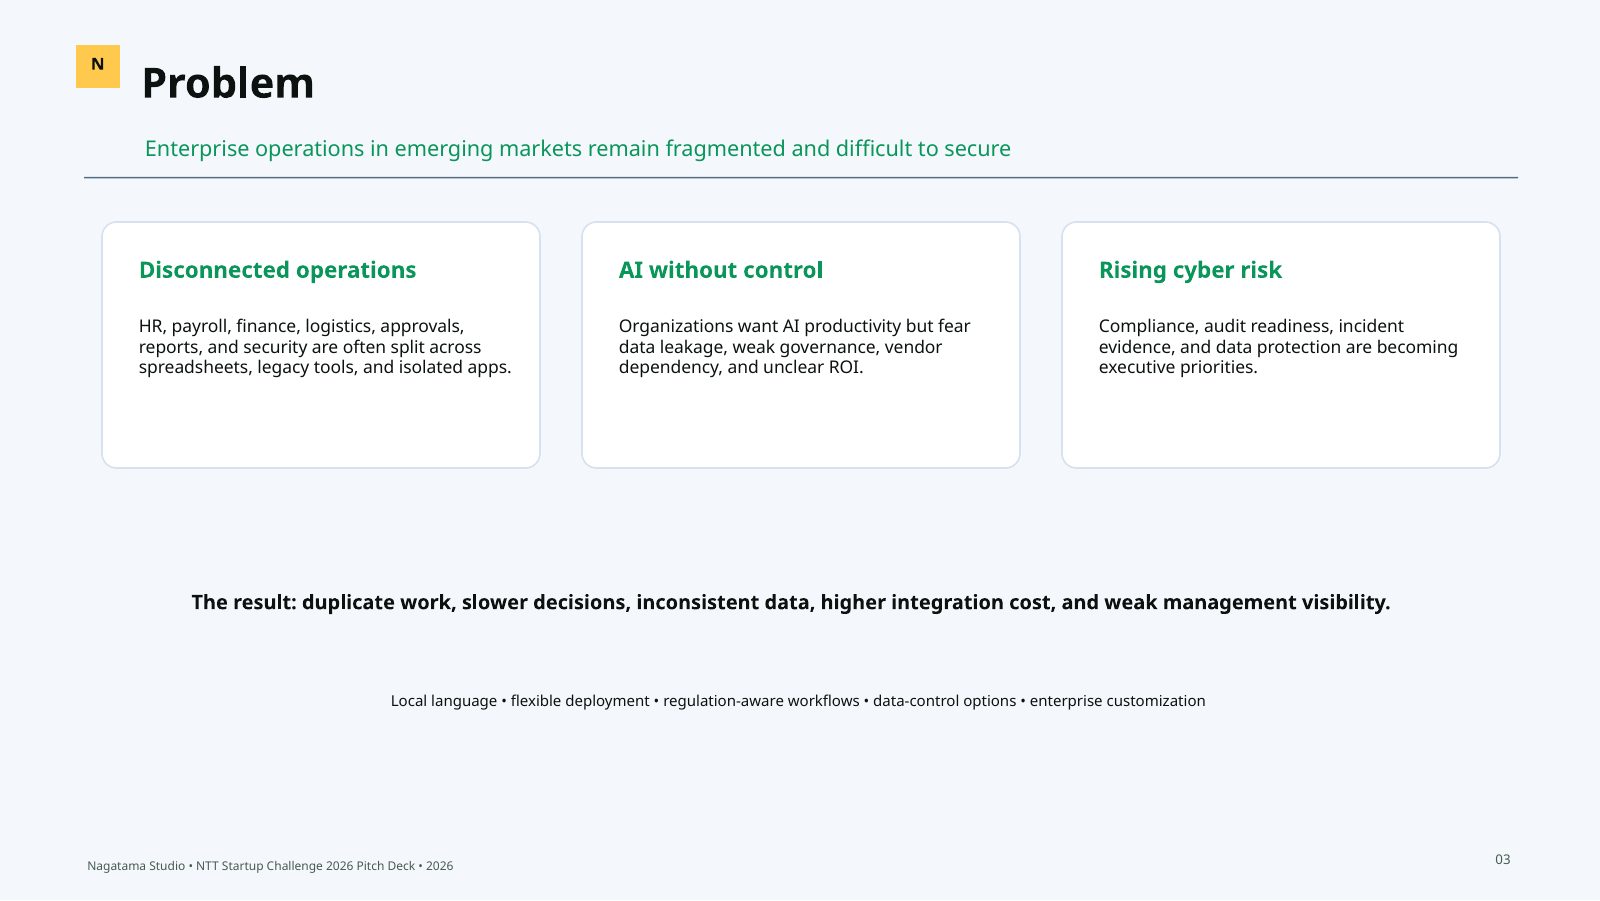Click the yellow N logo icon
The height and width of the screenshot is (901, 1600).
tap(98, 66)
